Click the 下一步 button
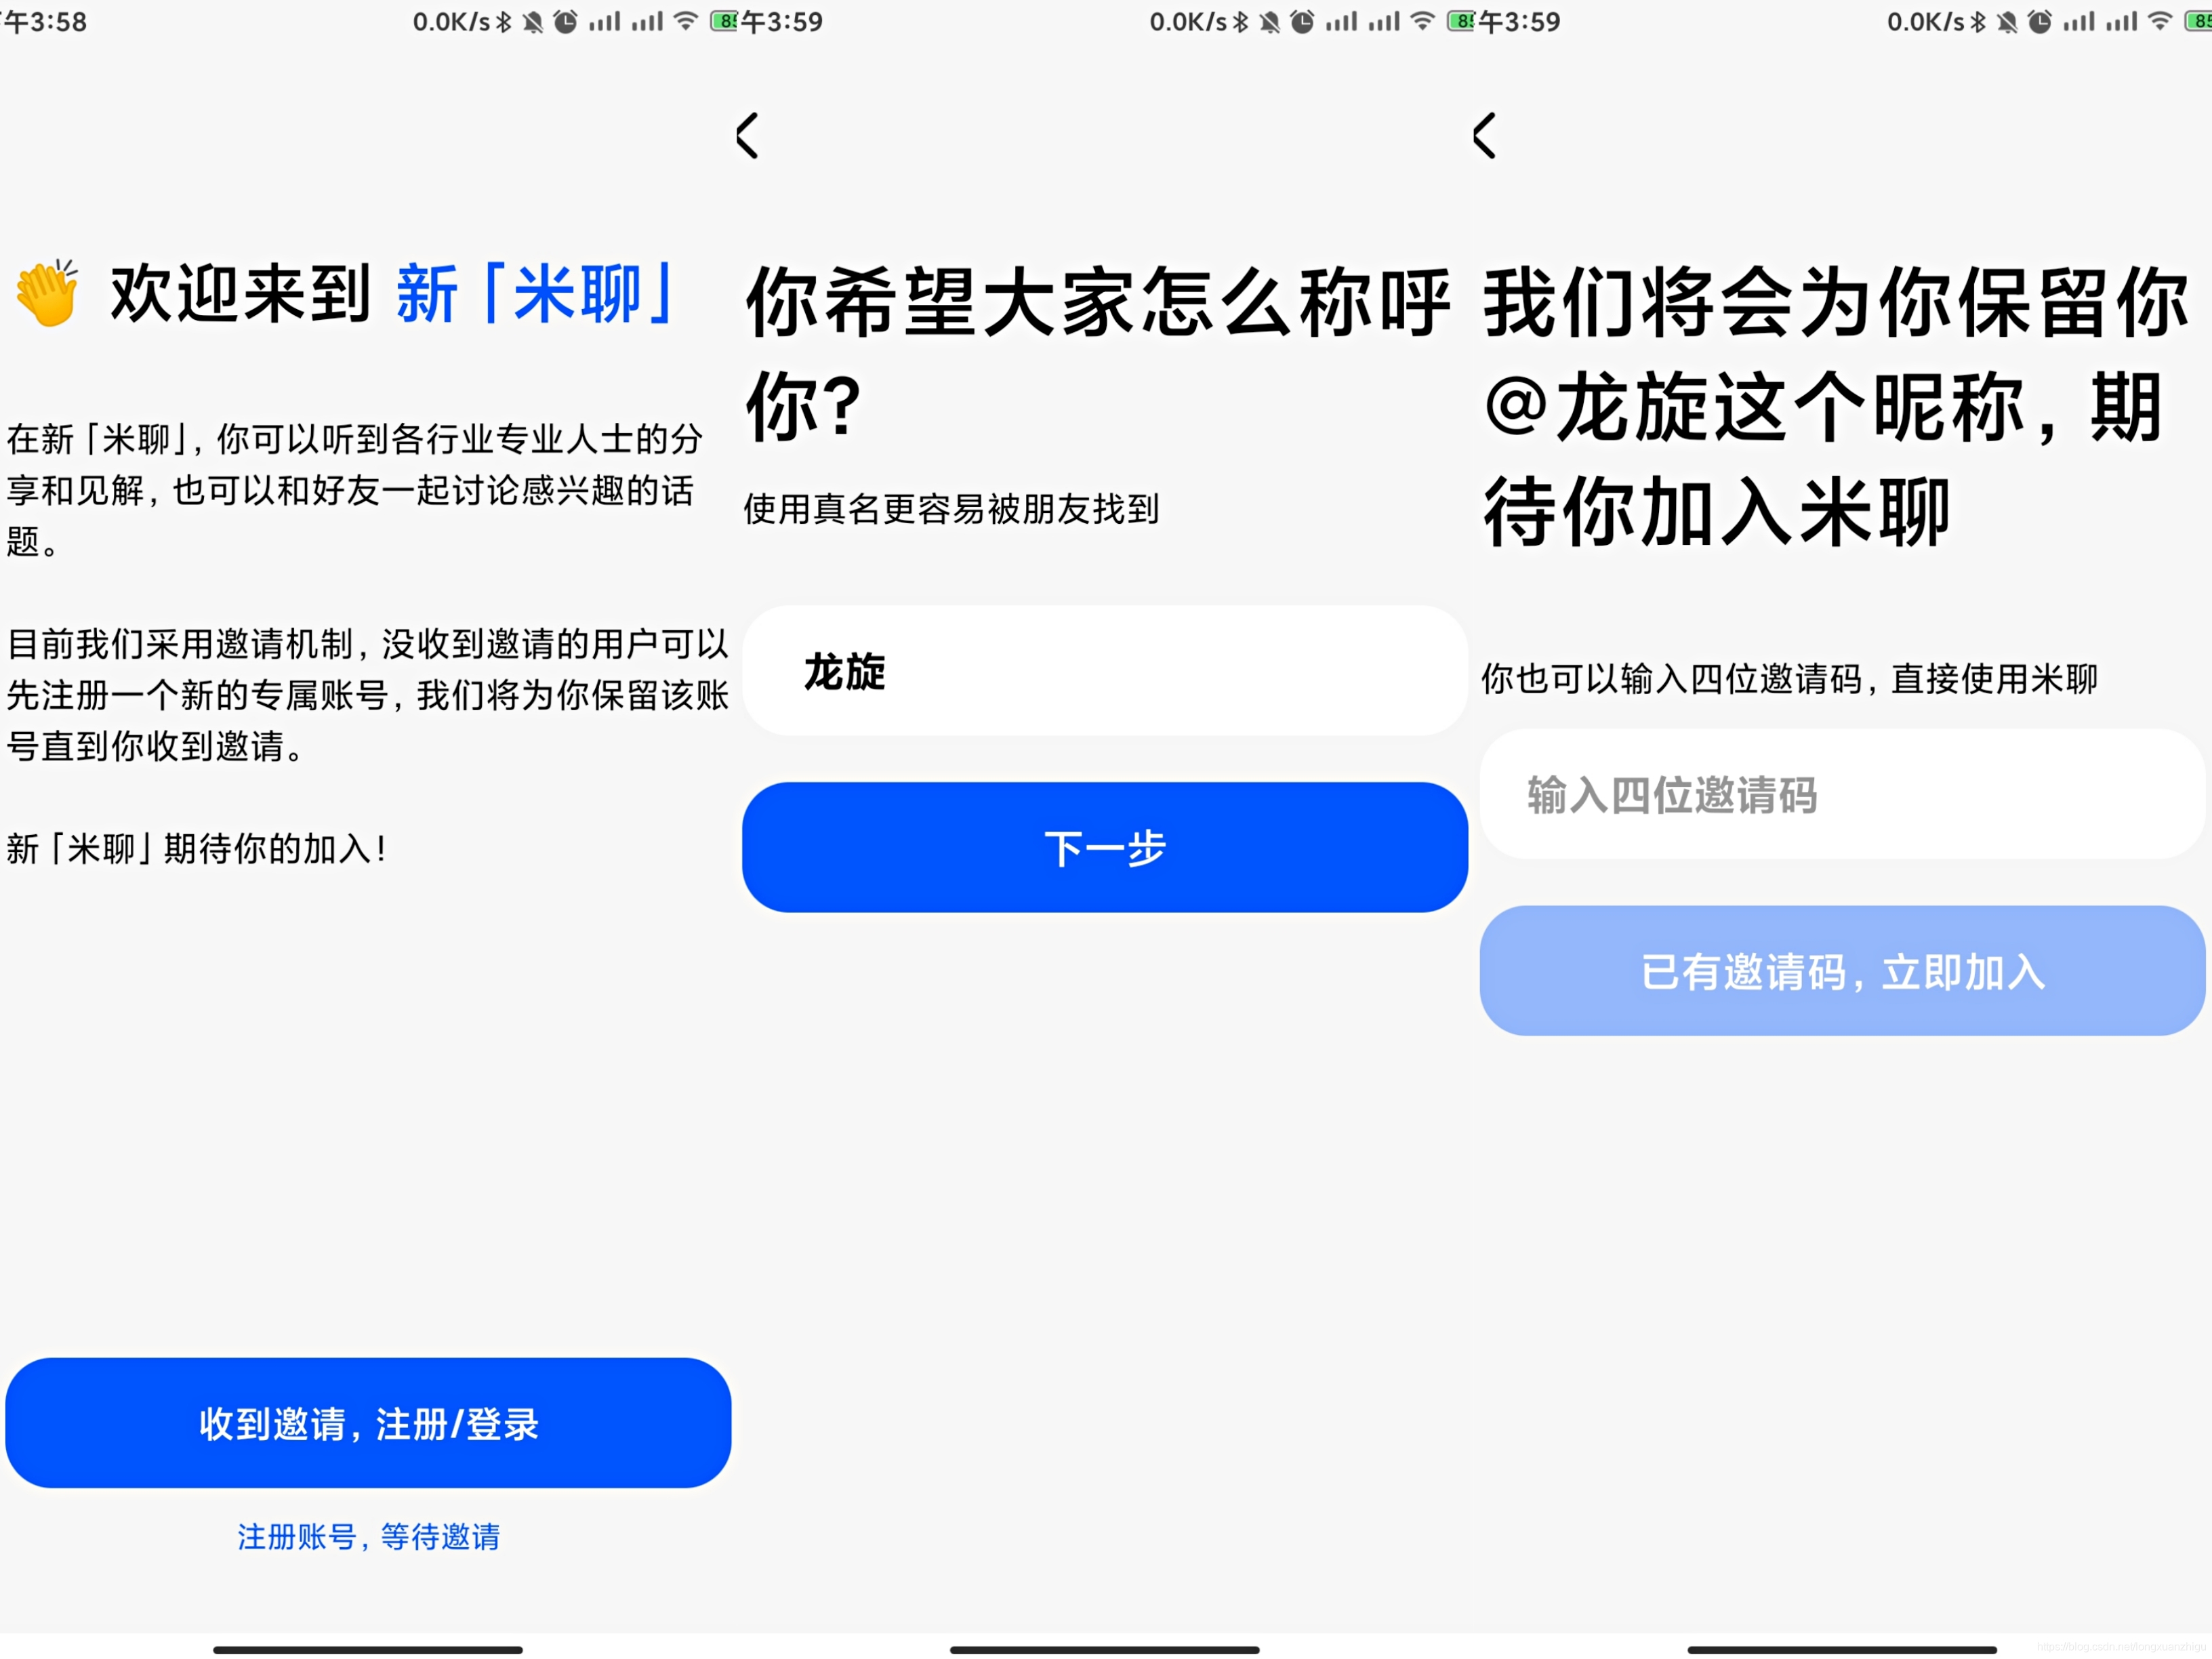 coord(1105,847)
